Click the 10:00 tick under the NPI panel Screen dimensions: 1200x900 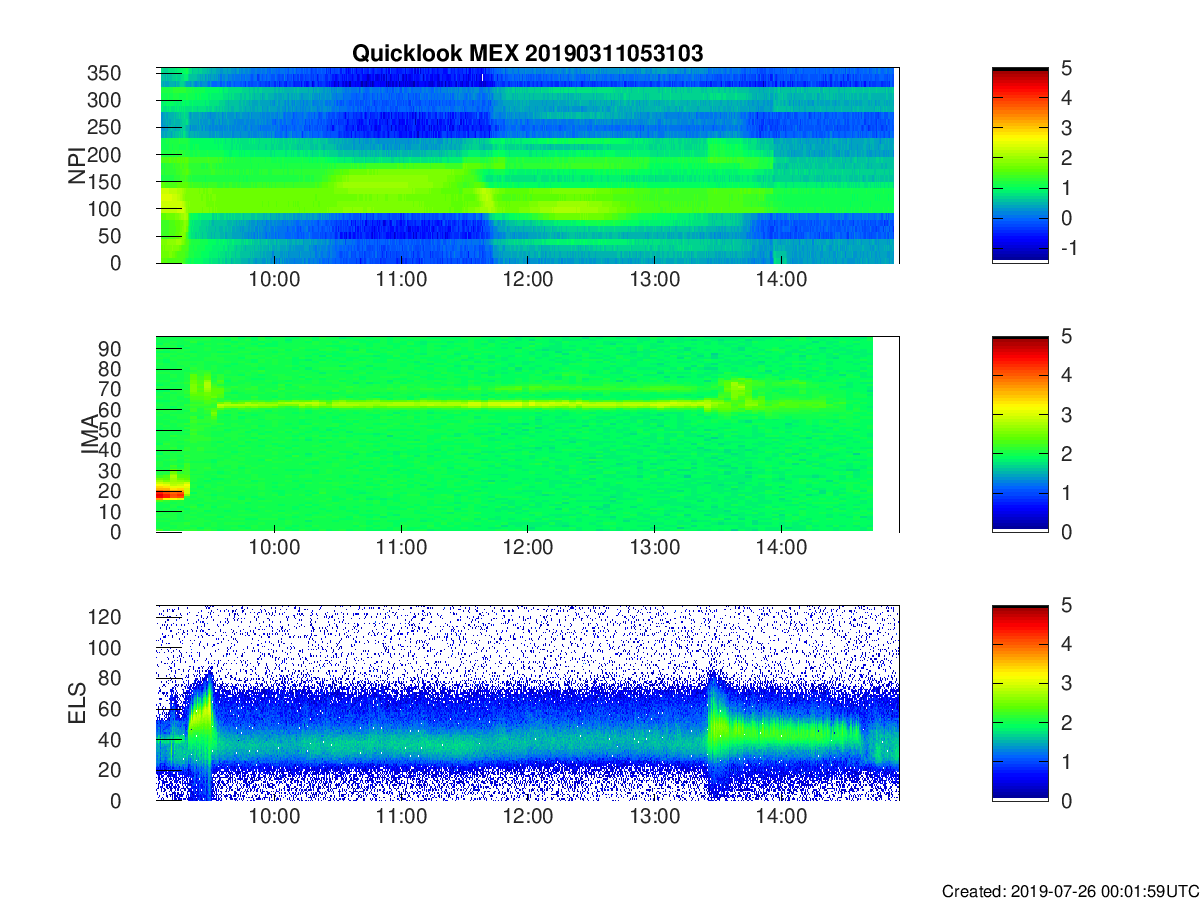tap(275, 279)
